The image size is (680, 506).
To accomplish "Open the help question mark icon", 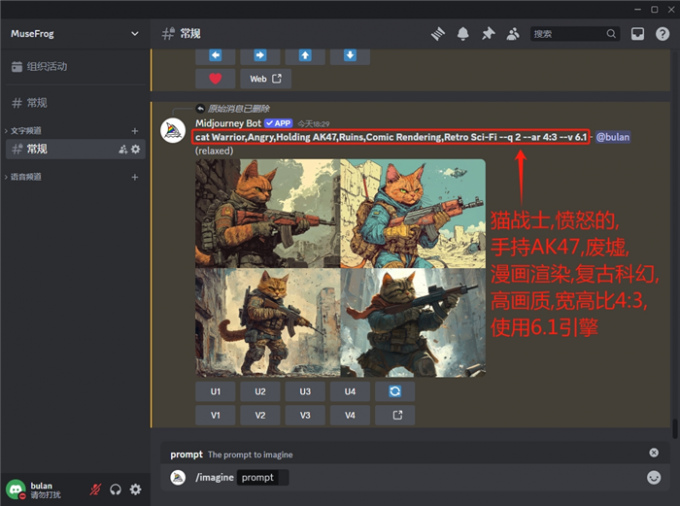I will click(x=662, y=34).
